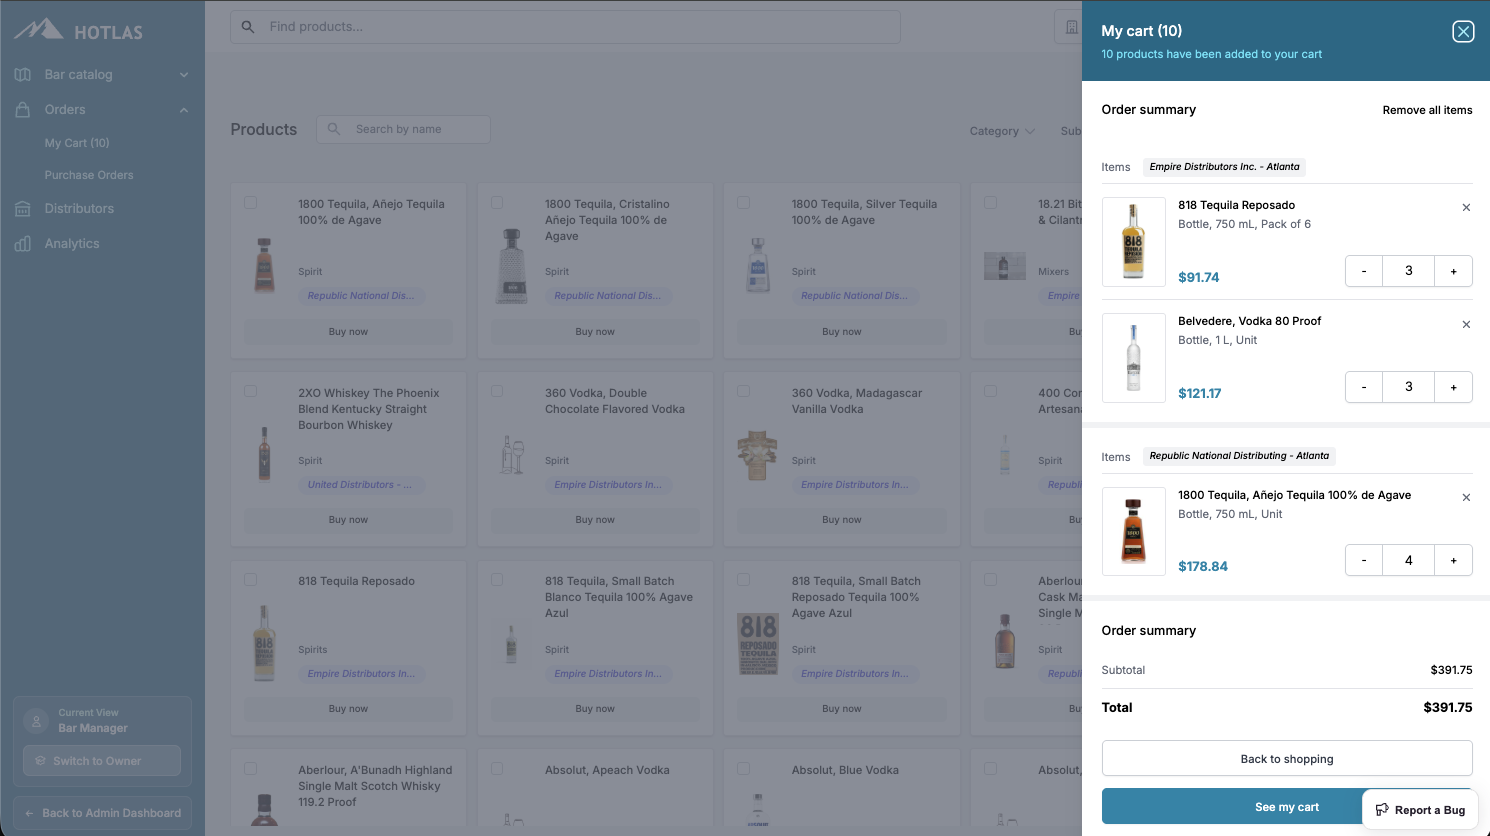
Task: Increase quantity of 1800 Tequila Añejo in cart
Action: (1453, 560)
